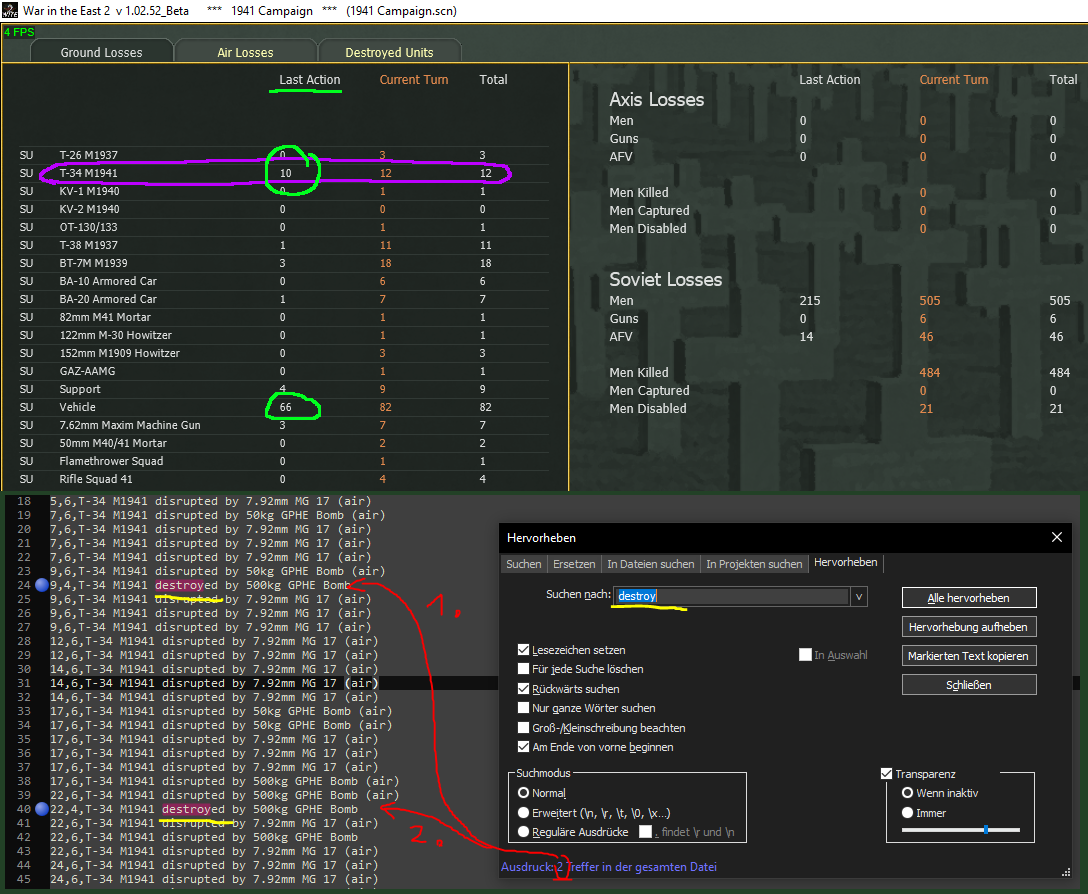Click the Soviet Losses heading
The width and height of the screenshot is (1088, 894).
pyautogui.click(x=665, y=279)
